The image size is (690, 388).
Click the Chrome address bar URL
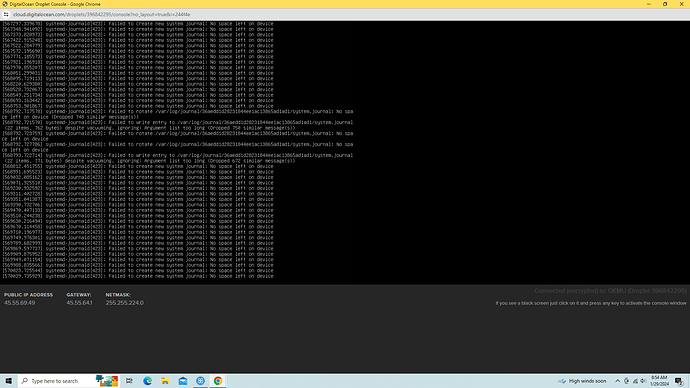[102, 15]
